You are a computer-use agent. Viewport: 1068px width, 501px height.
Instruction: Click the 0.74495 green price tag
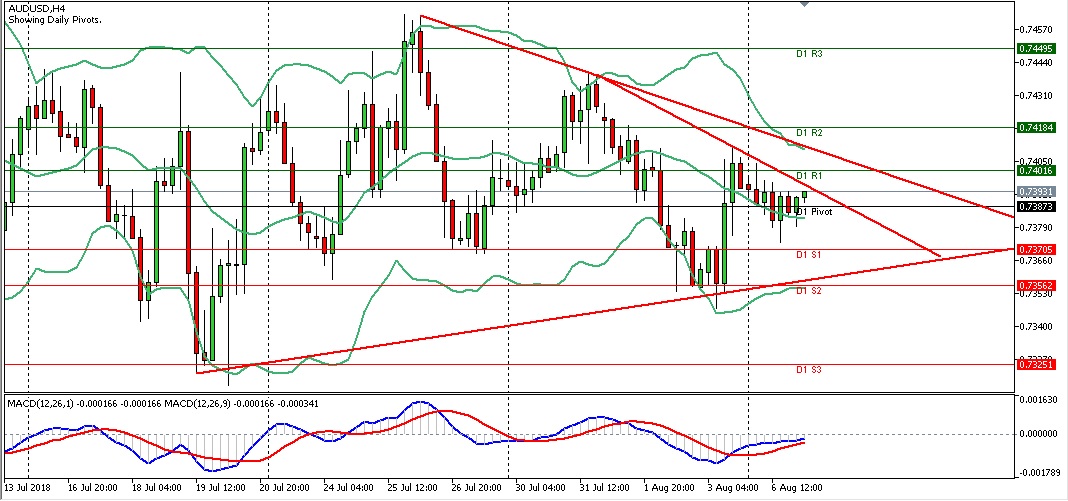pos(1036,48)
